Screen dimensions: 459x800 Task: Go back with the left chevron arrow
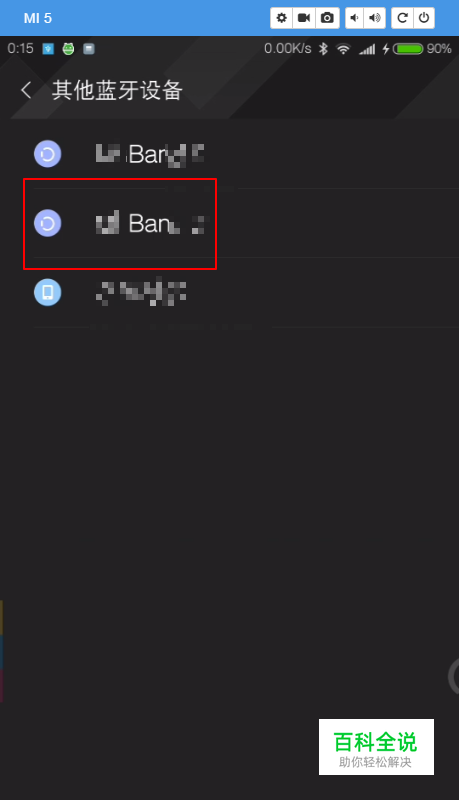(26, 90)
